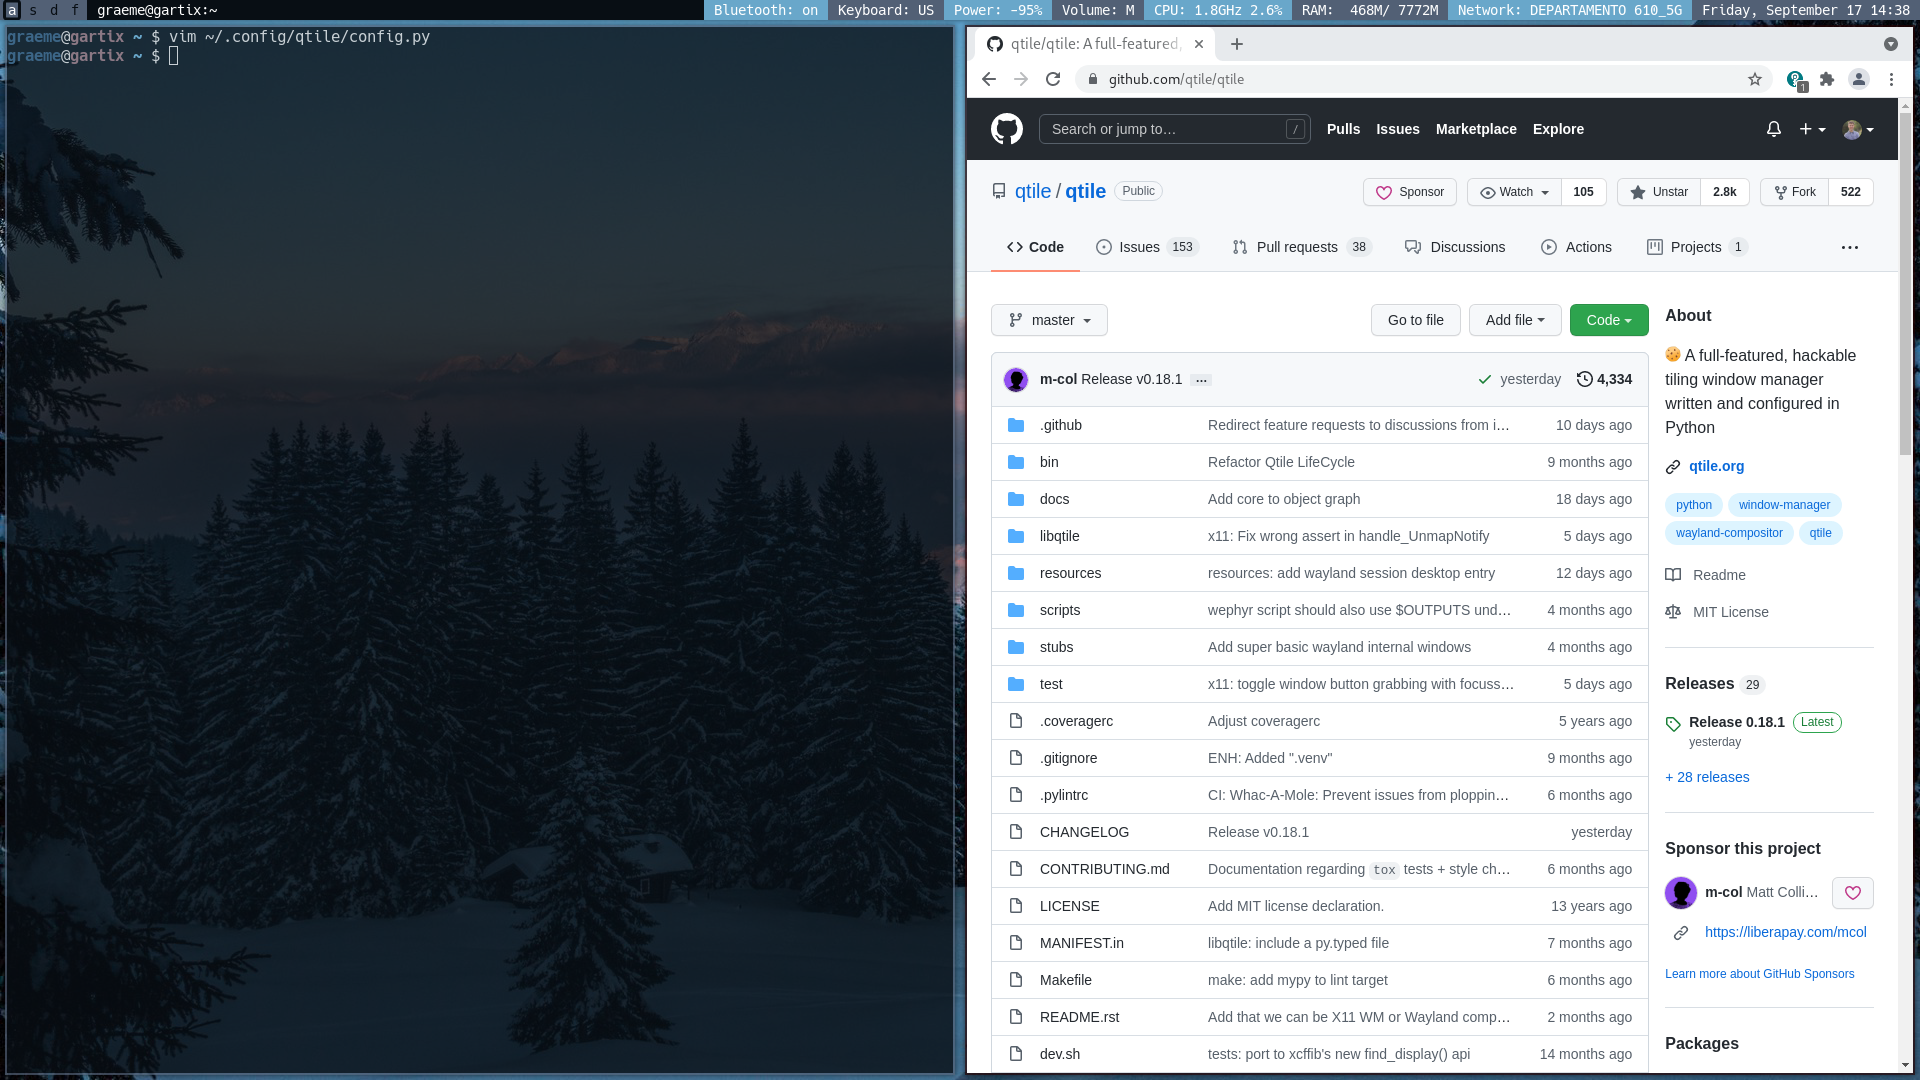Bookmark the page with the star icon
Screen dimensions: 1920x1080
(x=1755, y=79)
